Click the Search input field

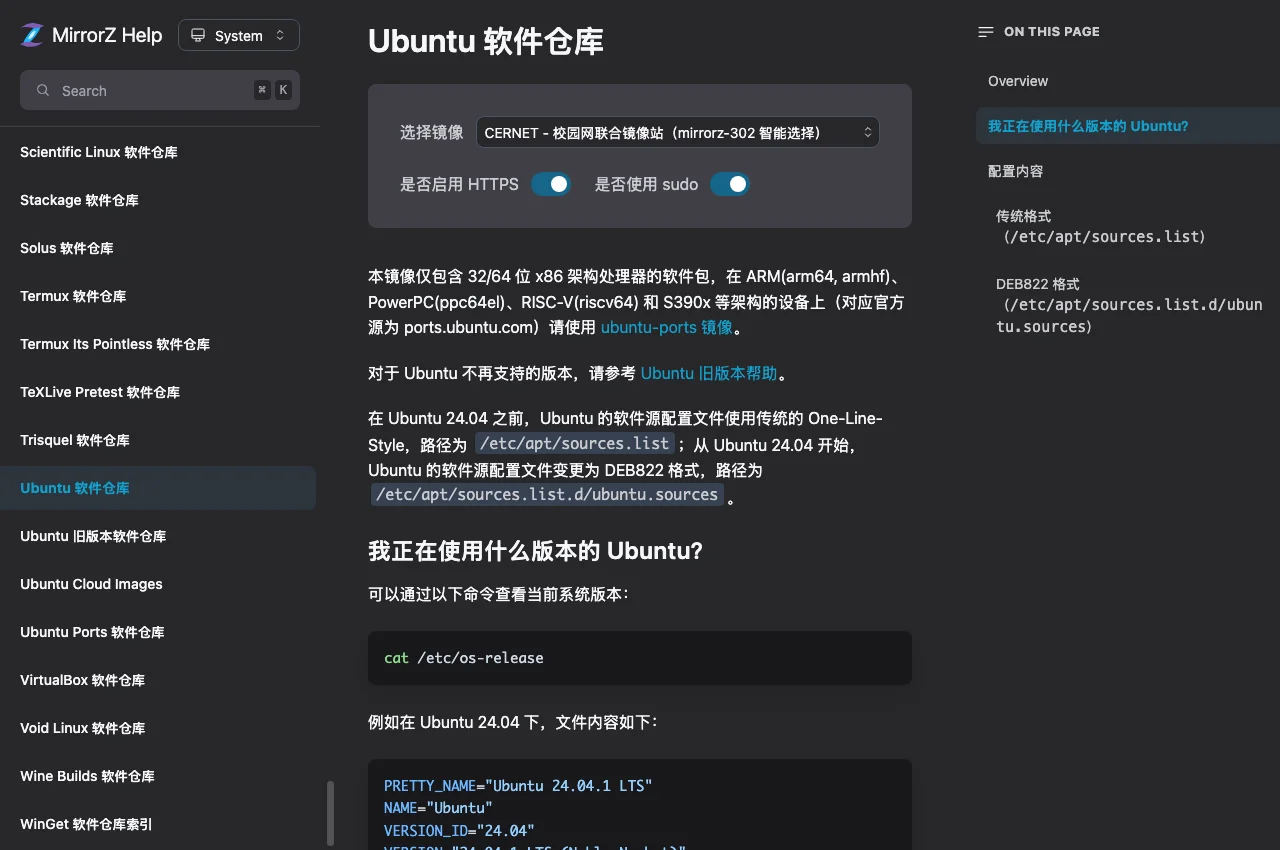160,90
